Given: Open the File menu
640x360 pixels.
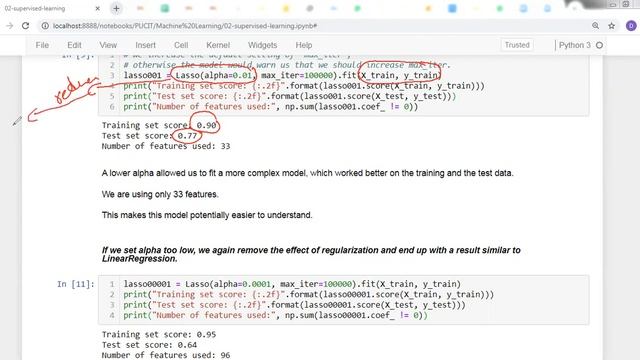Looking at the screenshot, I should 42,45.
